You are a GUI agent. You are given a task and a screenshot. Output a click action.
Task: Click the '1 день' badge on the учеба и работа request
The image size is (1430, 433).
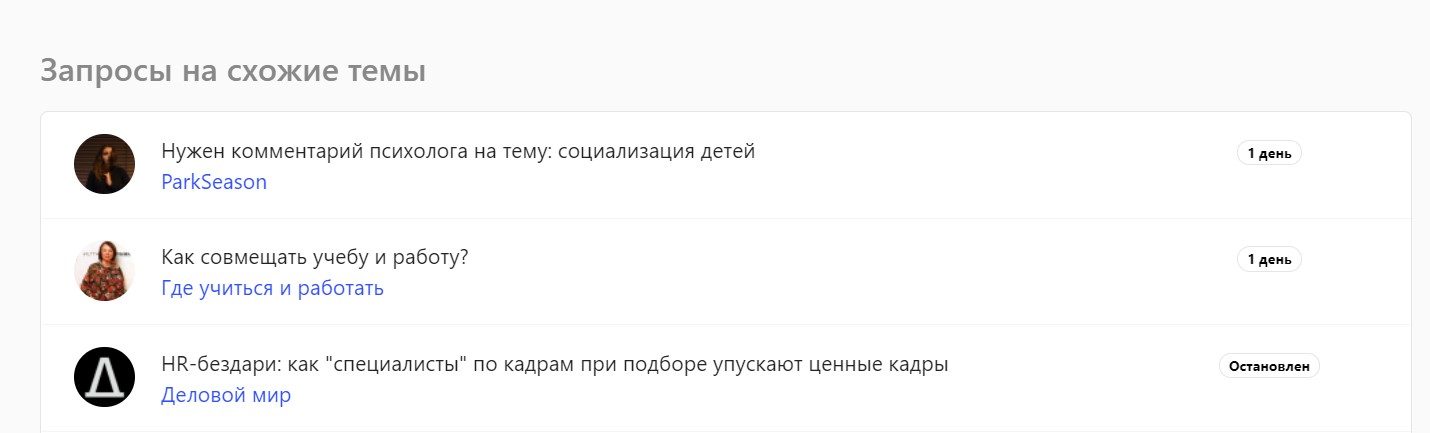(x=1268, y=260)
